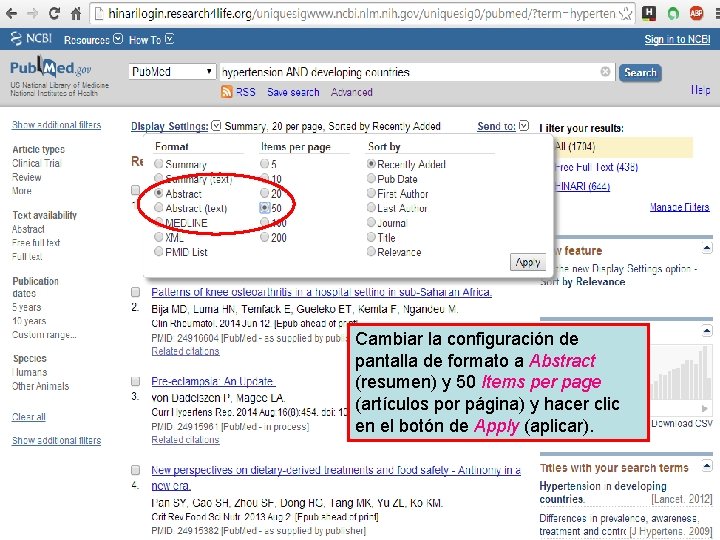Select the Abstract format radio button

(x=158, y=193)
